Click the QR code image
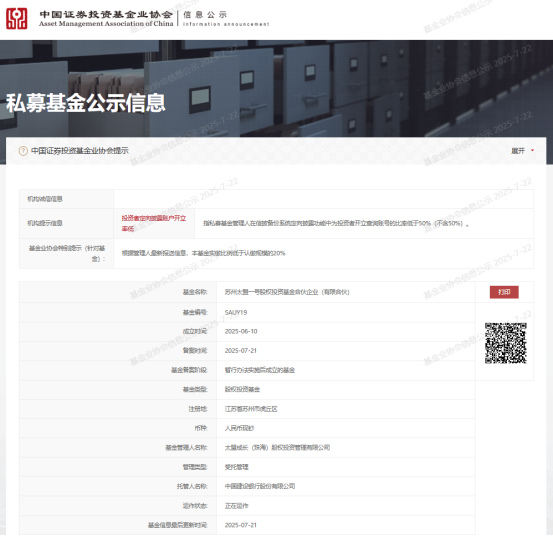This screenshot has height=536, width=553. click(x=505, y=343)
